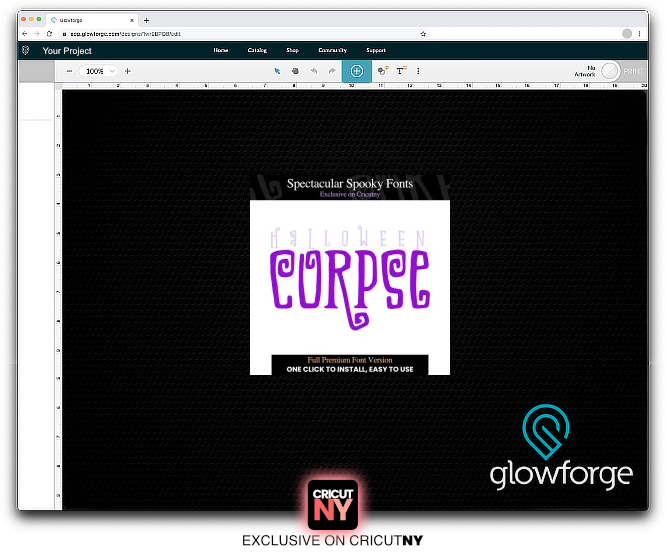Click the undo arrow
Screen dimensions: 666x552
coord(314,71)
